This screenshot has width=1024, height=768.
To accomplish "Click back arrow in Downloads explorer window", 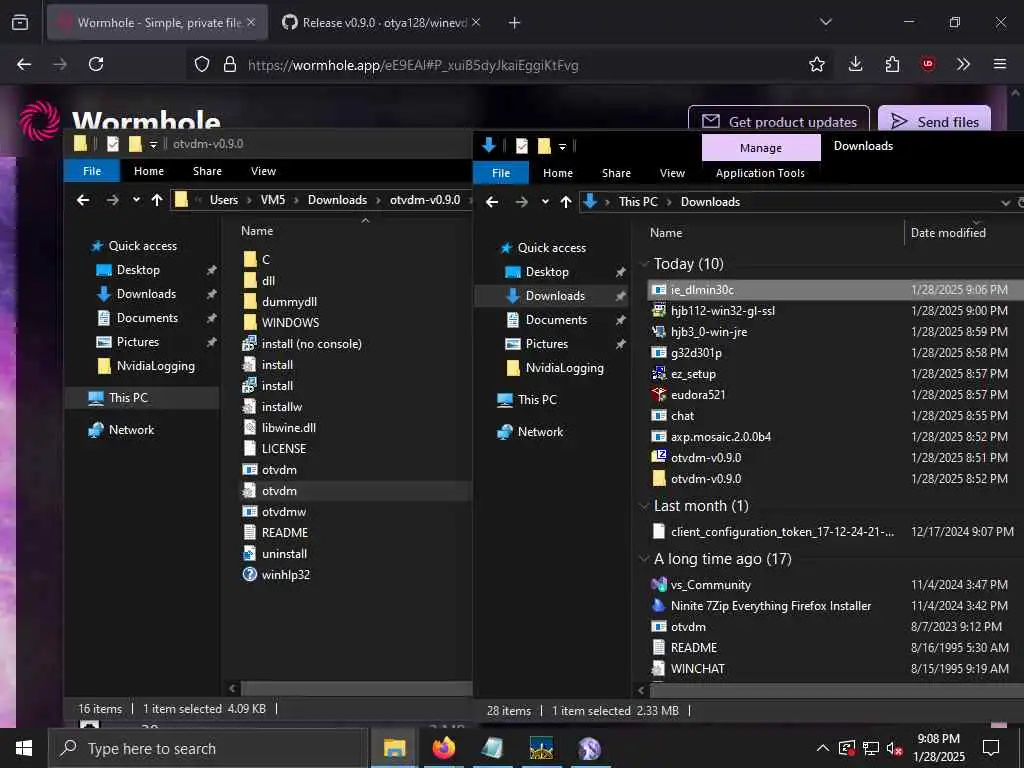I will tap(492, 202).
